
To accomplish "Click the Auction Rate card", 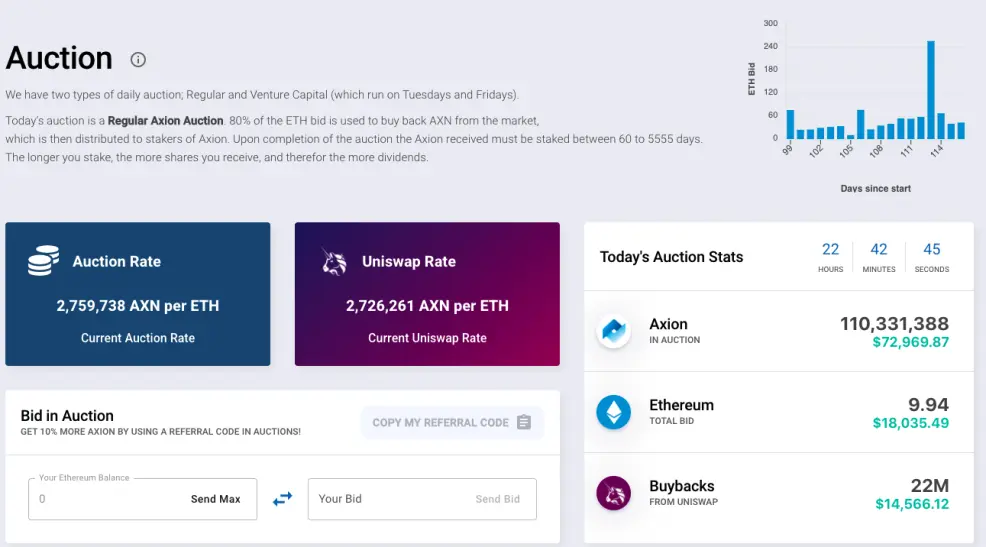I will (138, 294).
